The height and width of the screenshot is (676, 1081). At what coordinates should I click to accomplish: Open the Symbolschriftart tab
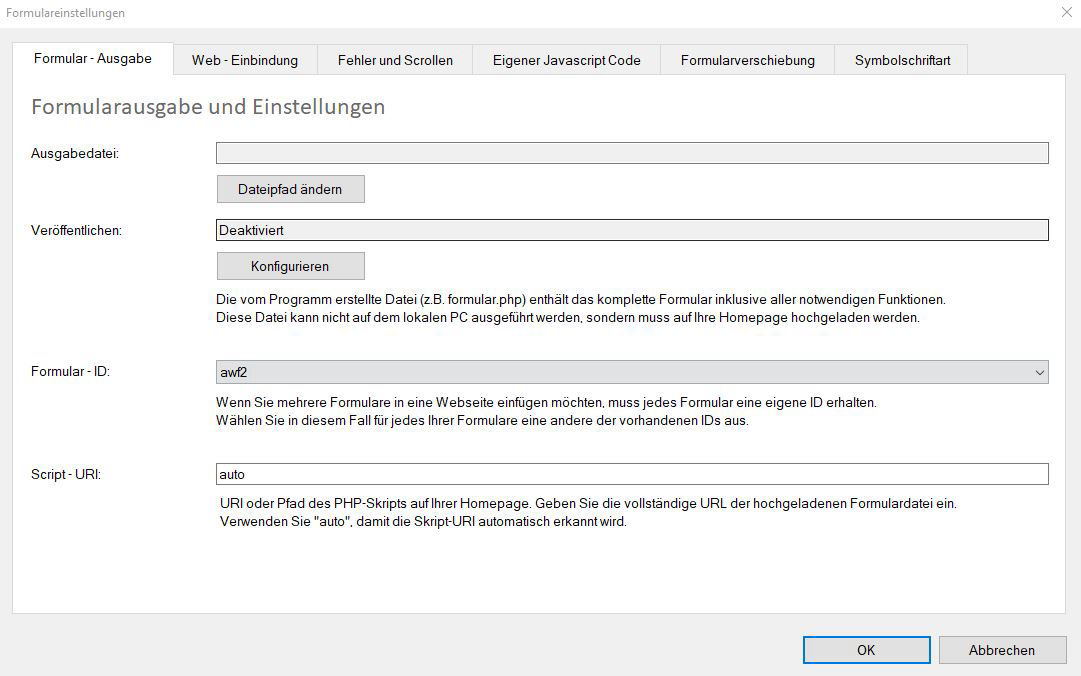pos(902,60)
